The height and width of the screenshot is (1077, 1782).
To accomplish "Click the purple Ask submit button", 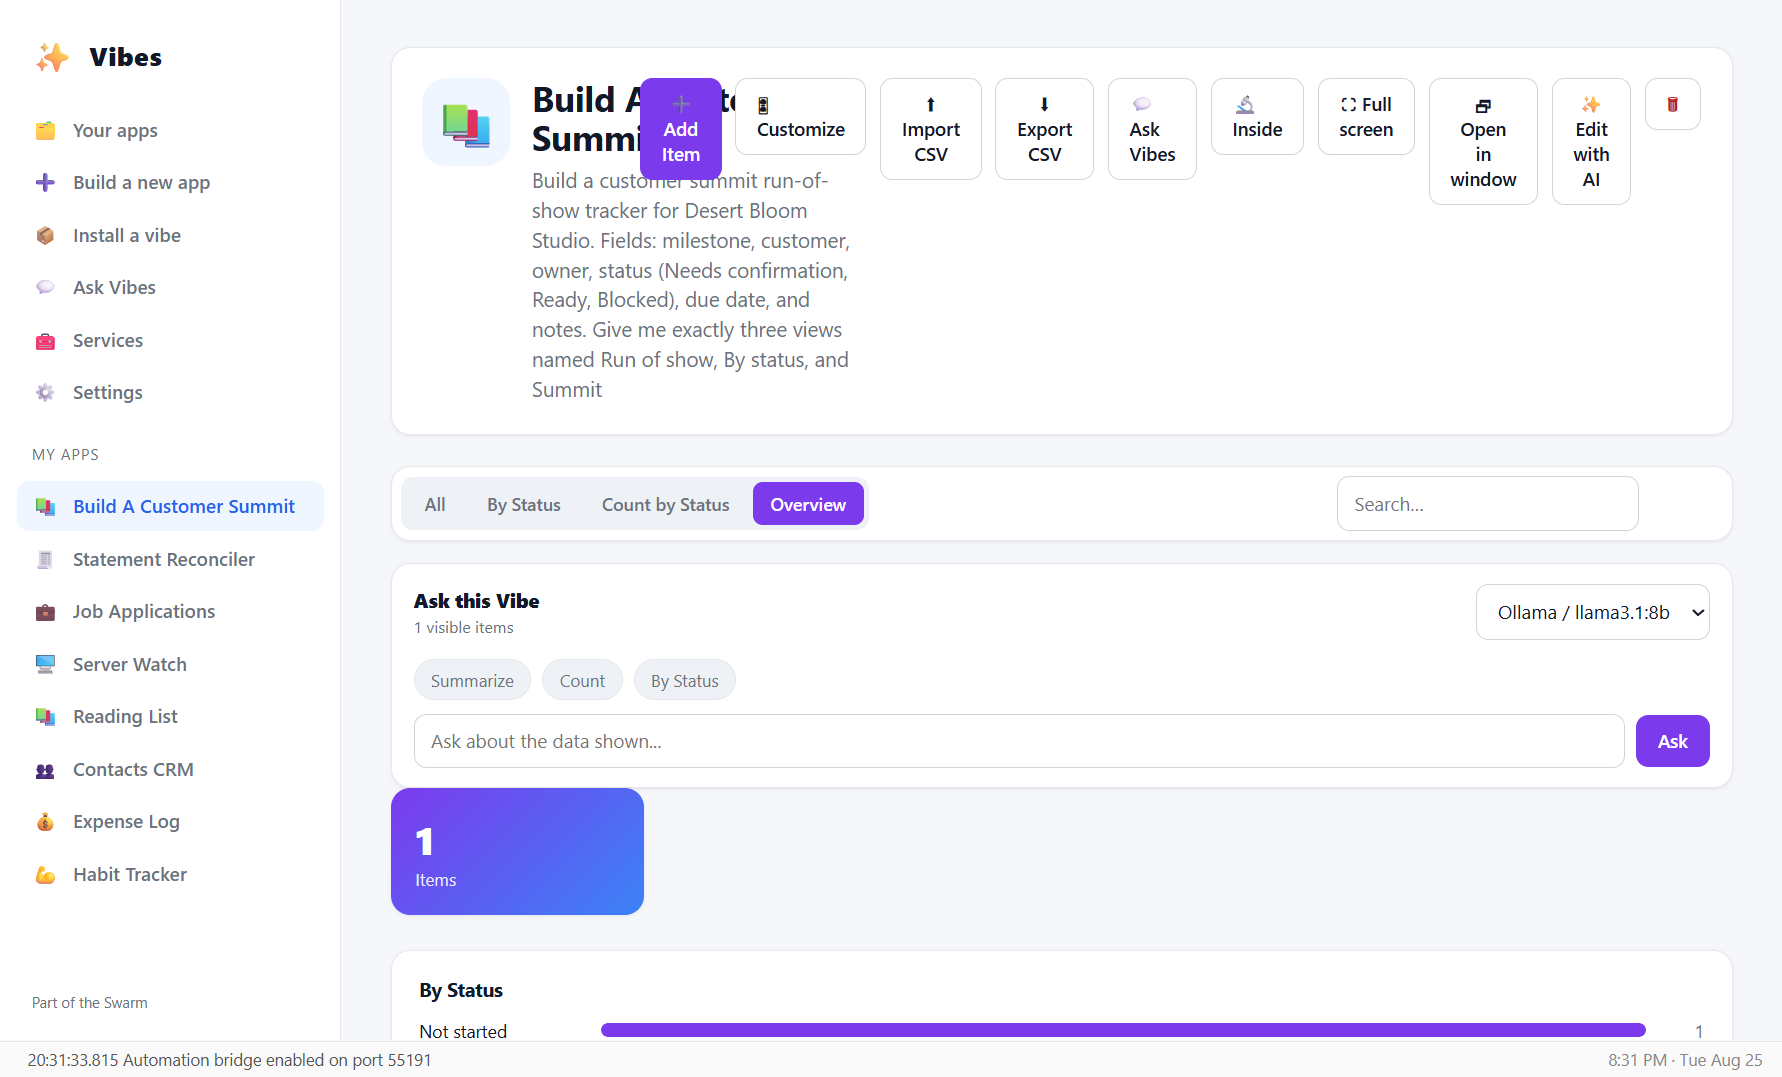I will point(1672,741).
